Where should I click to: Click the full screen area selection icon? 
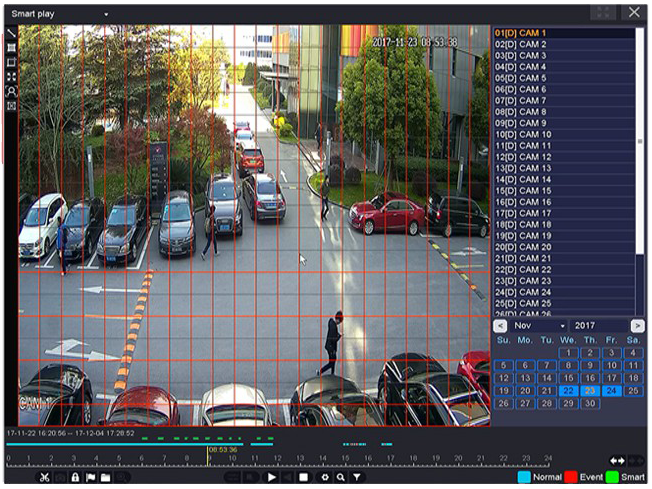coord(11,77)
